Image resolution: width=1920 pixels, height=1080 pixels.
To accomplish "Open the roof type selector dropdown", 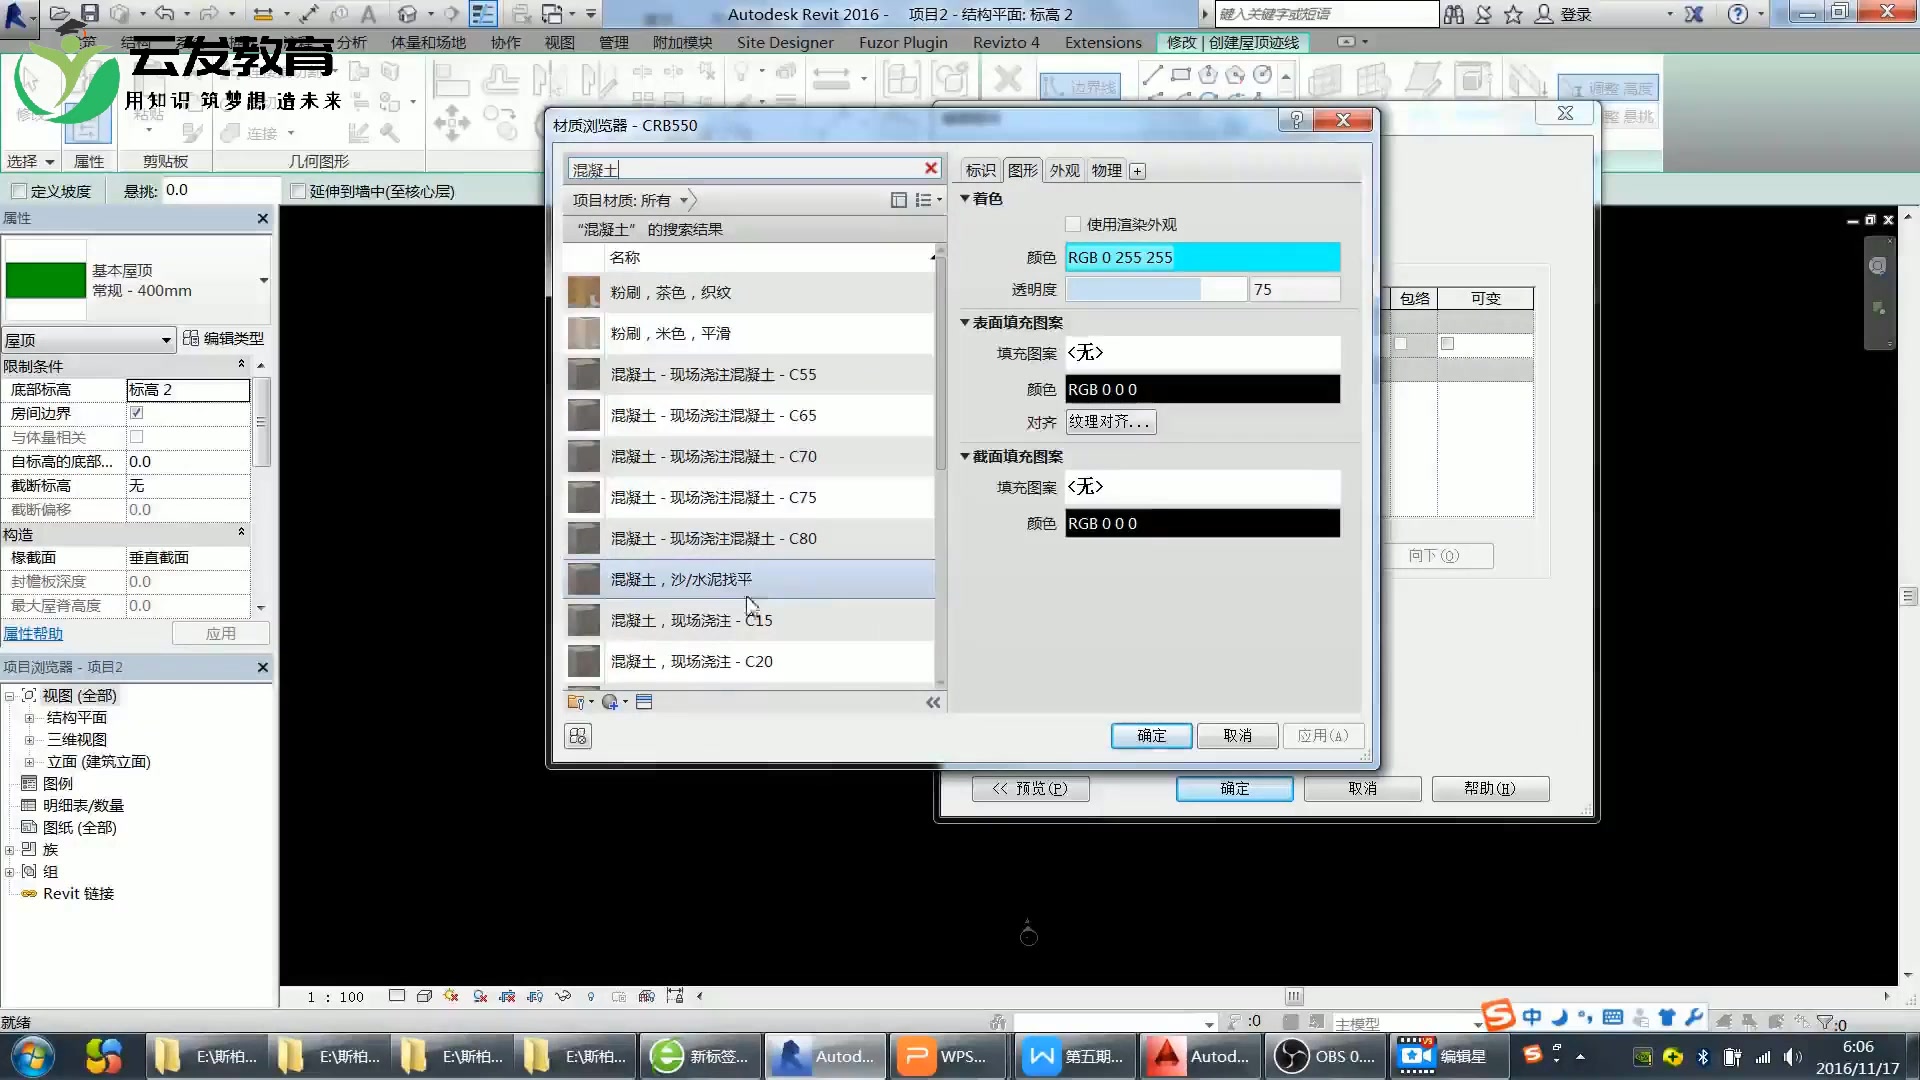I will [x=263, y=281].
